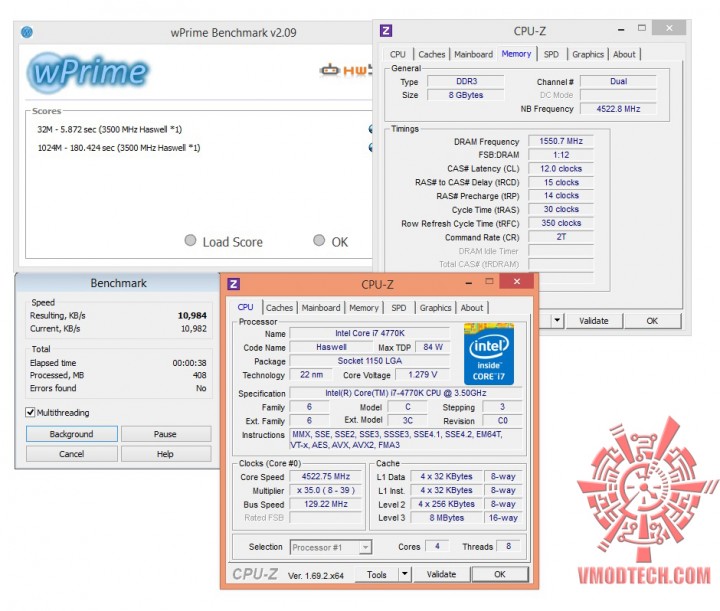Click the submit icon beside 1024M score

(370, 147)
